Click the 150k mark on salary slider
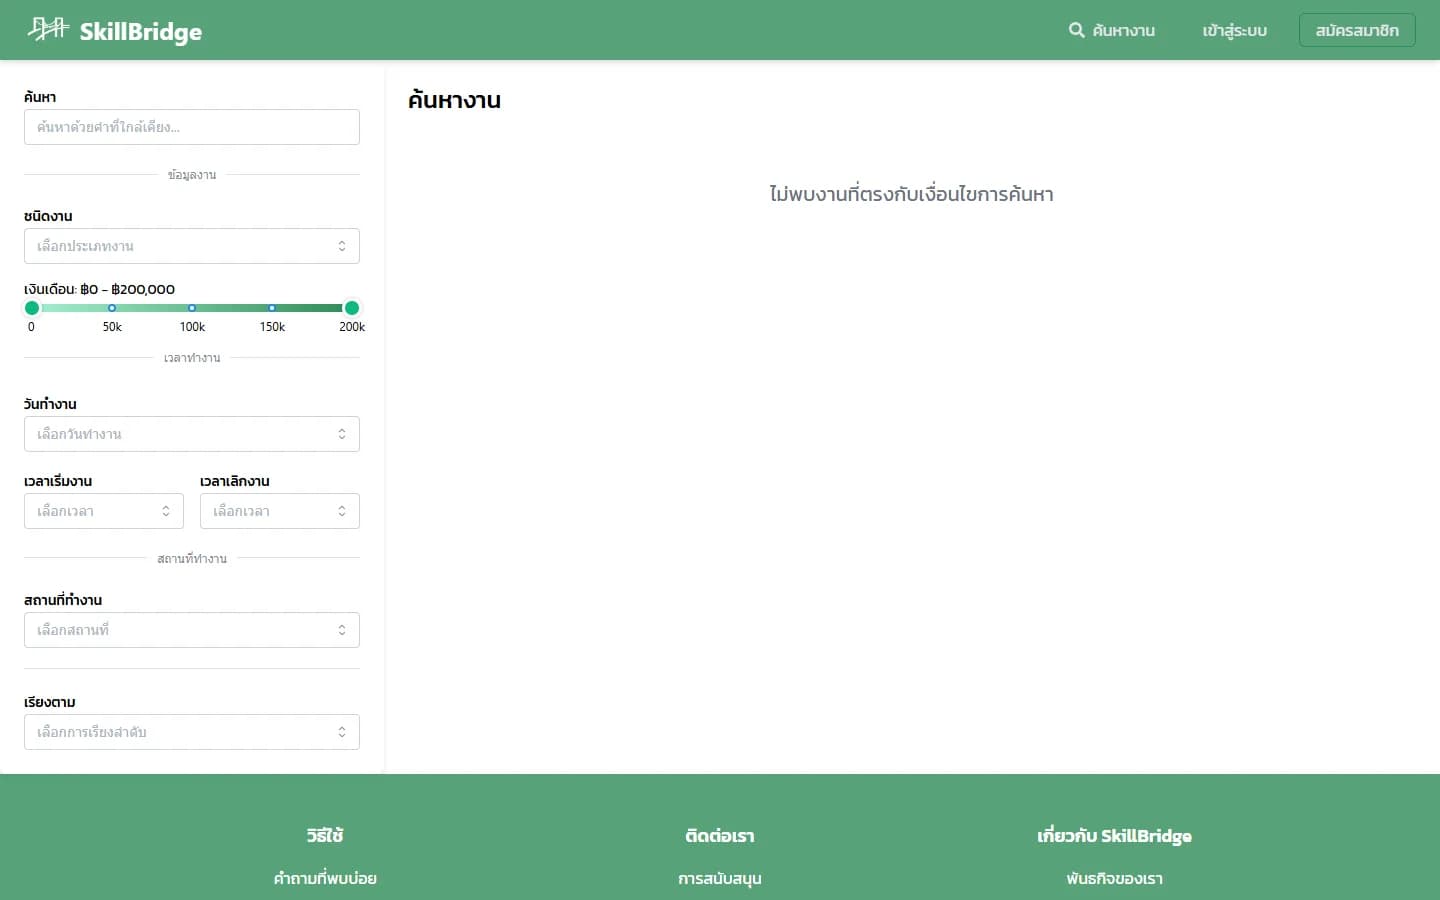 tap(272, 308)
